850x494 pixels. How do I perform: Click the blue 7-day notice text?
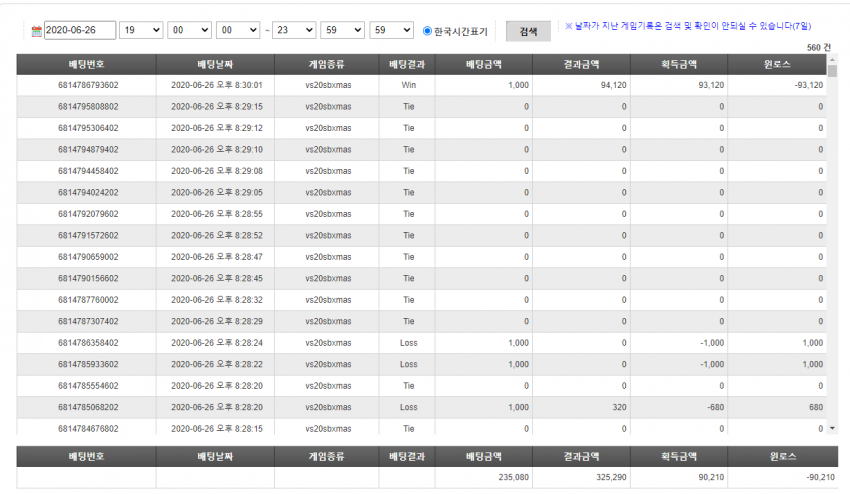pos(688,26)
